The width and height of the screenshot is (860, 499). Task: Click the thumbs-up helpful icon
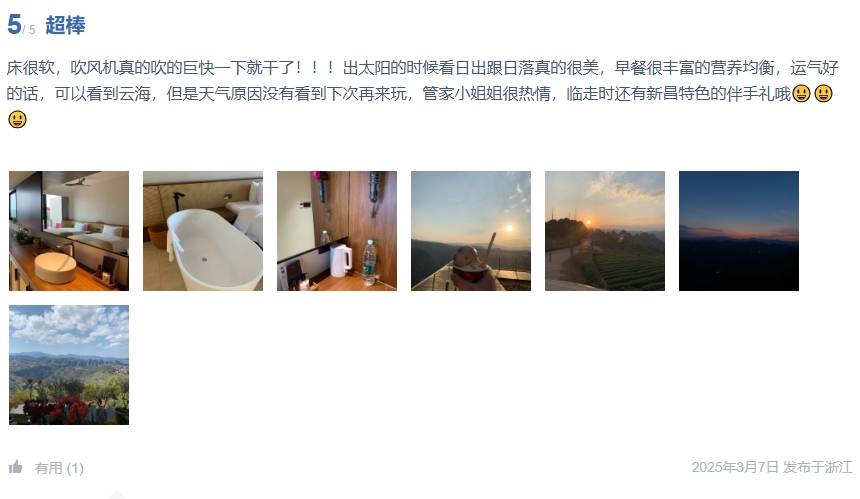tap(15, 467)
